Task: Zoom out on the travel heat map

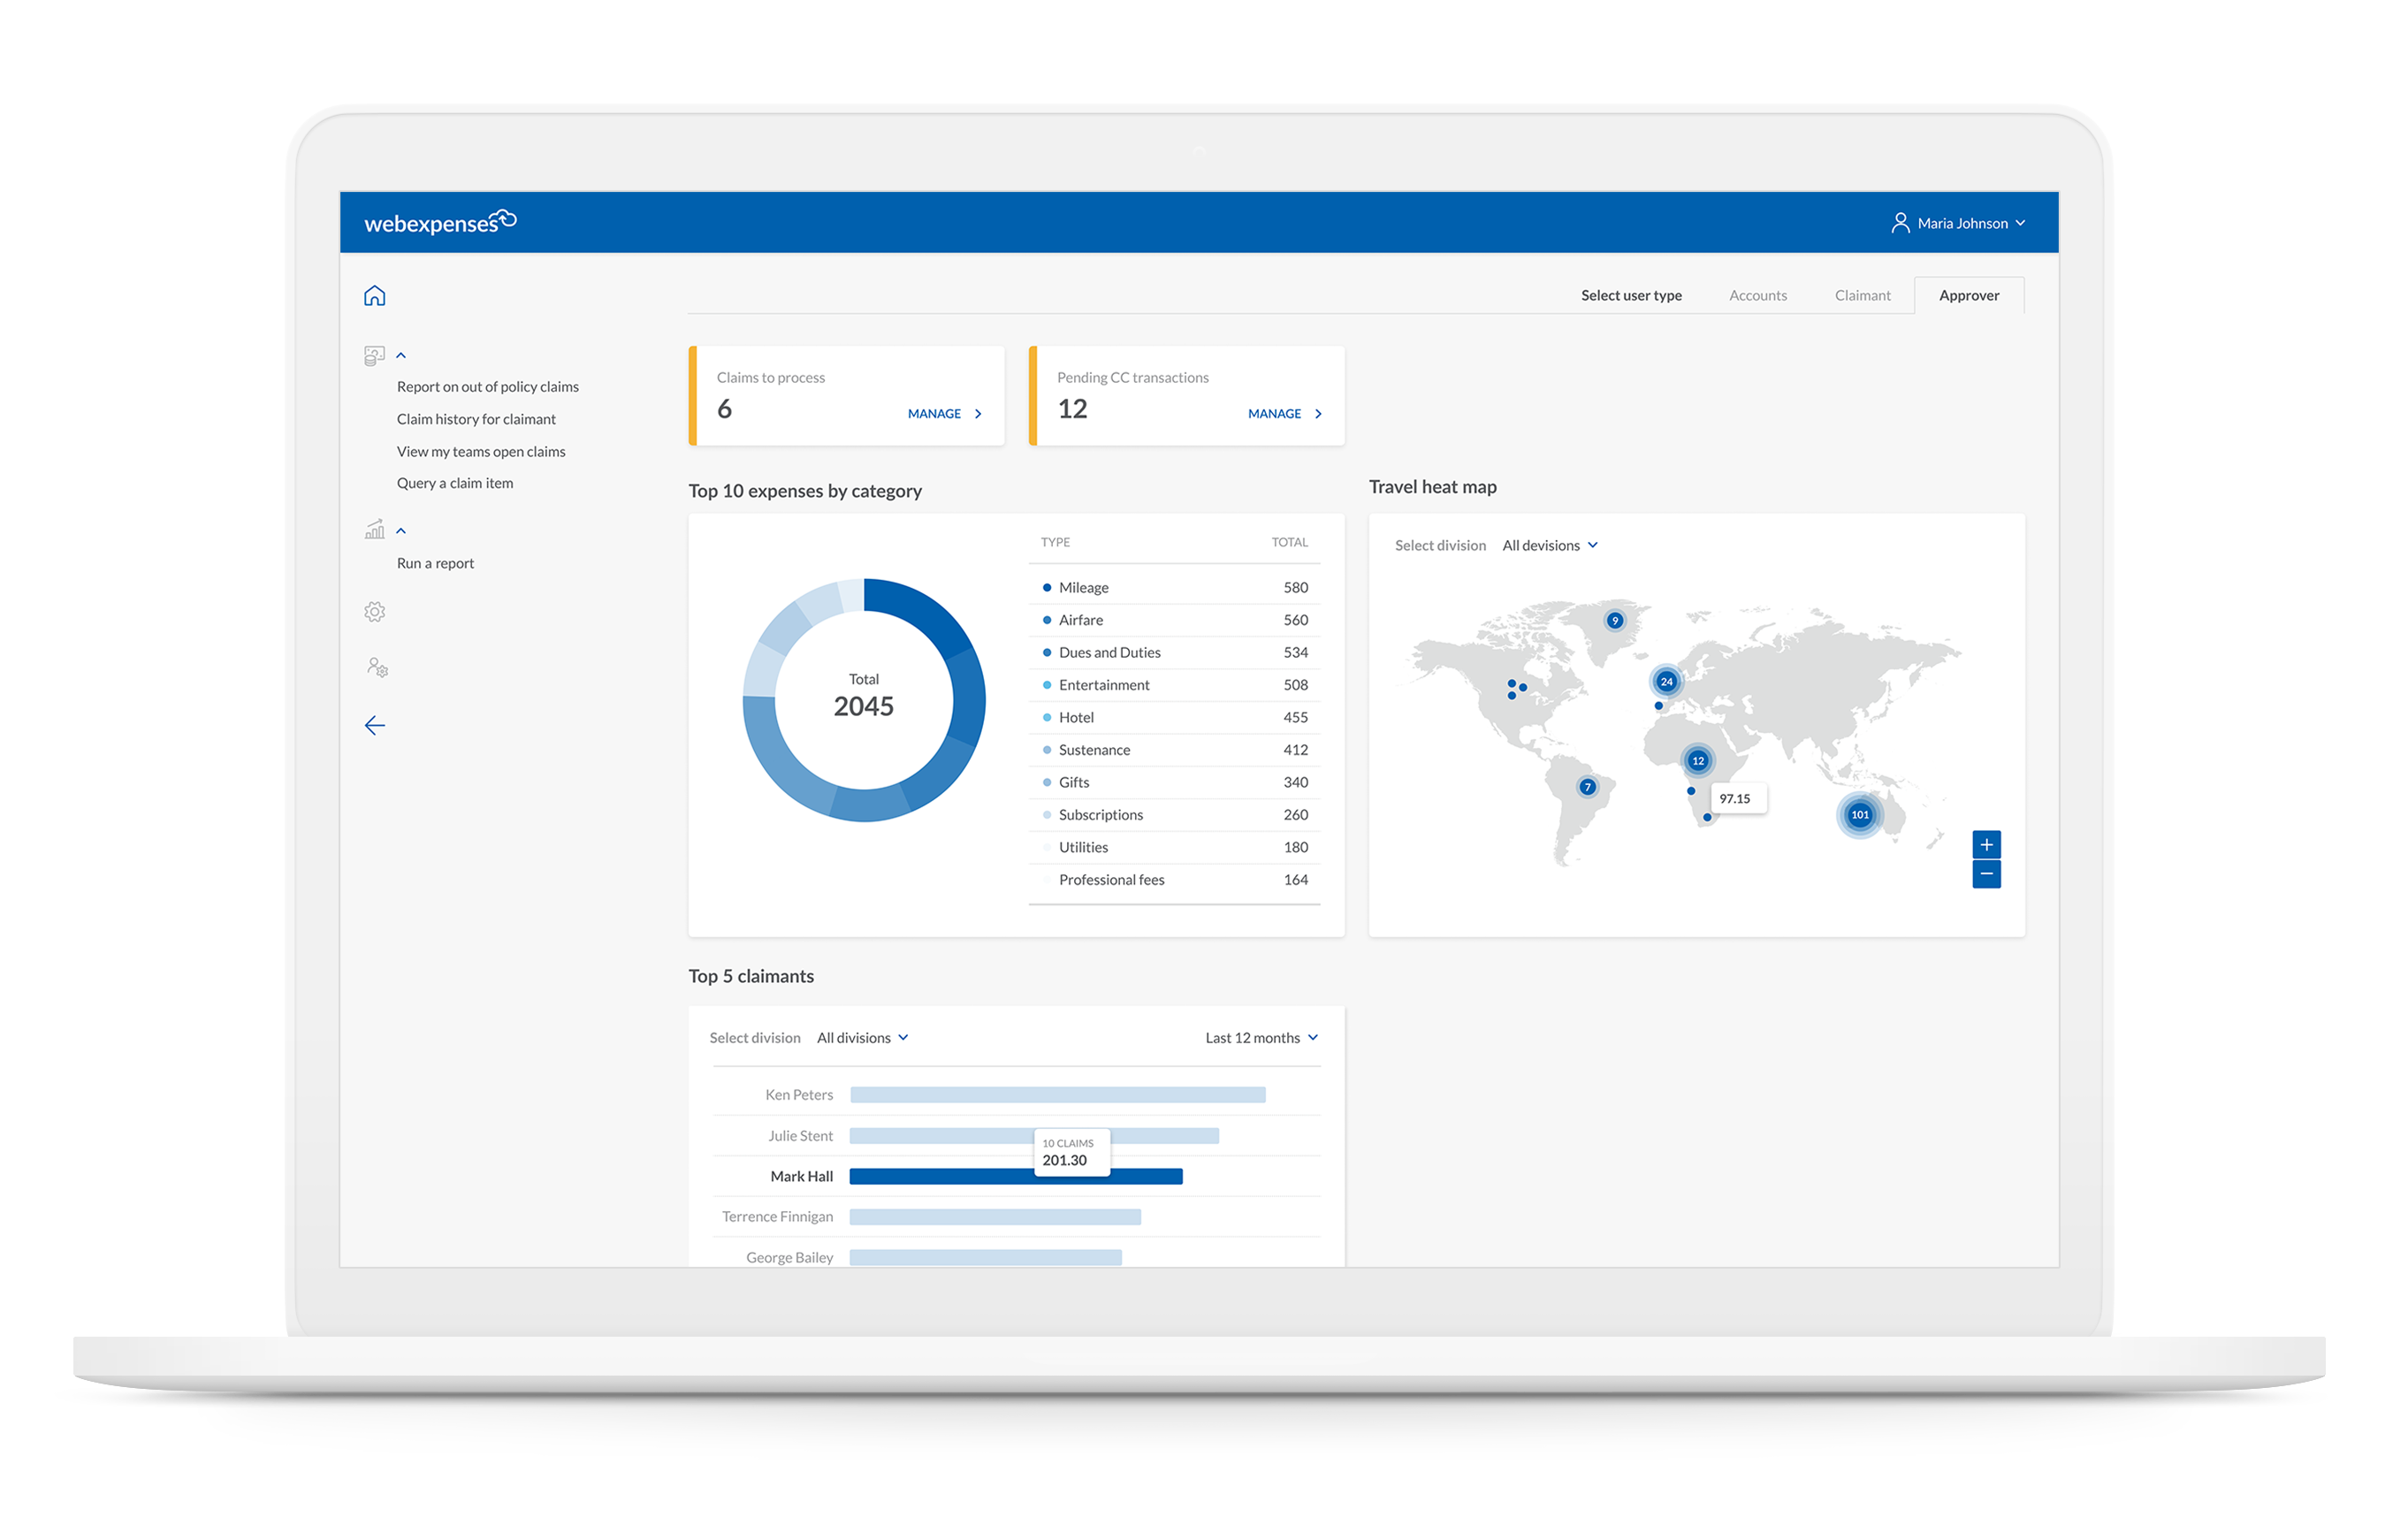Action: [x=1985, y=874]
